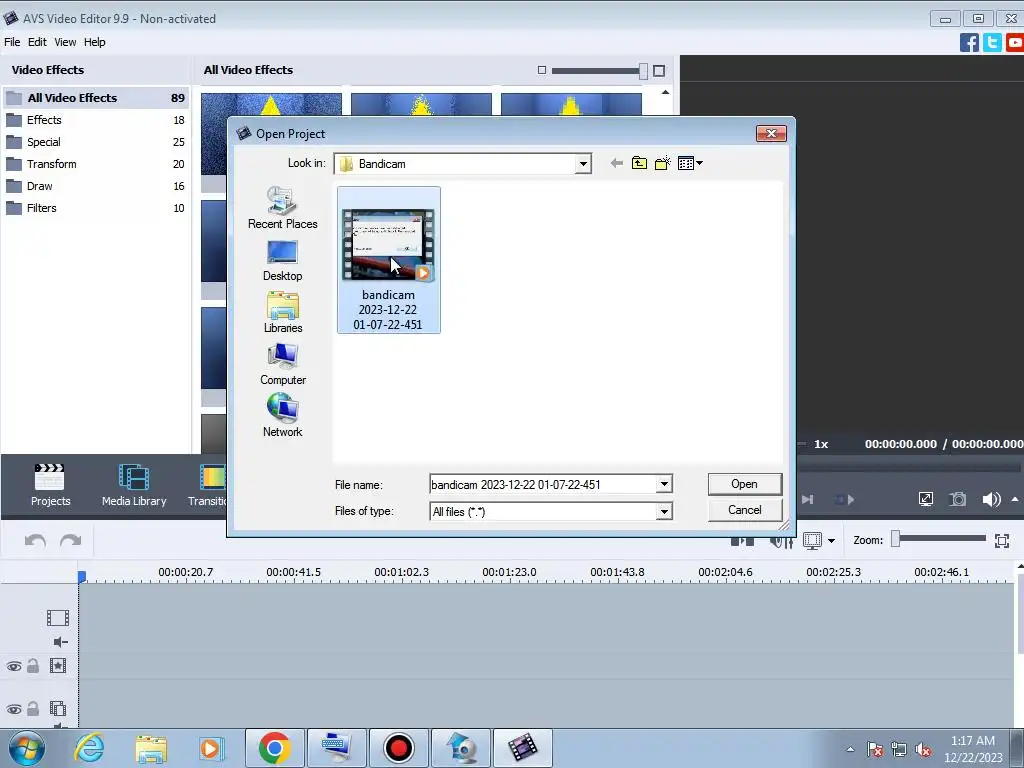Undo the last action
Image resolution: width=1024 pixels, height=768 pixels.
pyautogui.click(x=35, y=540)
